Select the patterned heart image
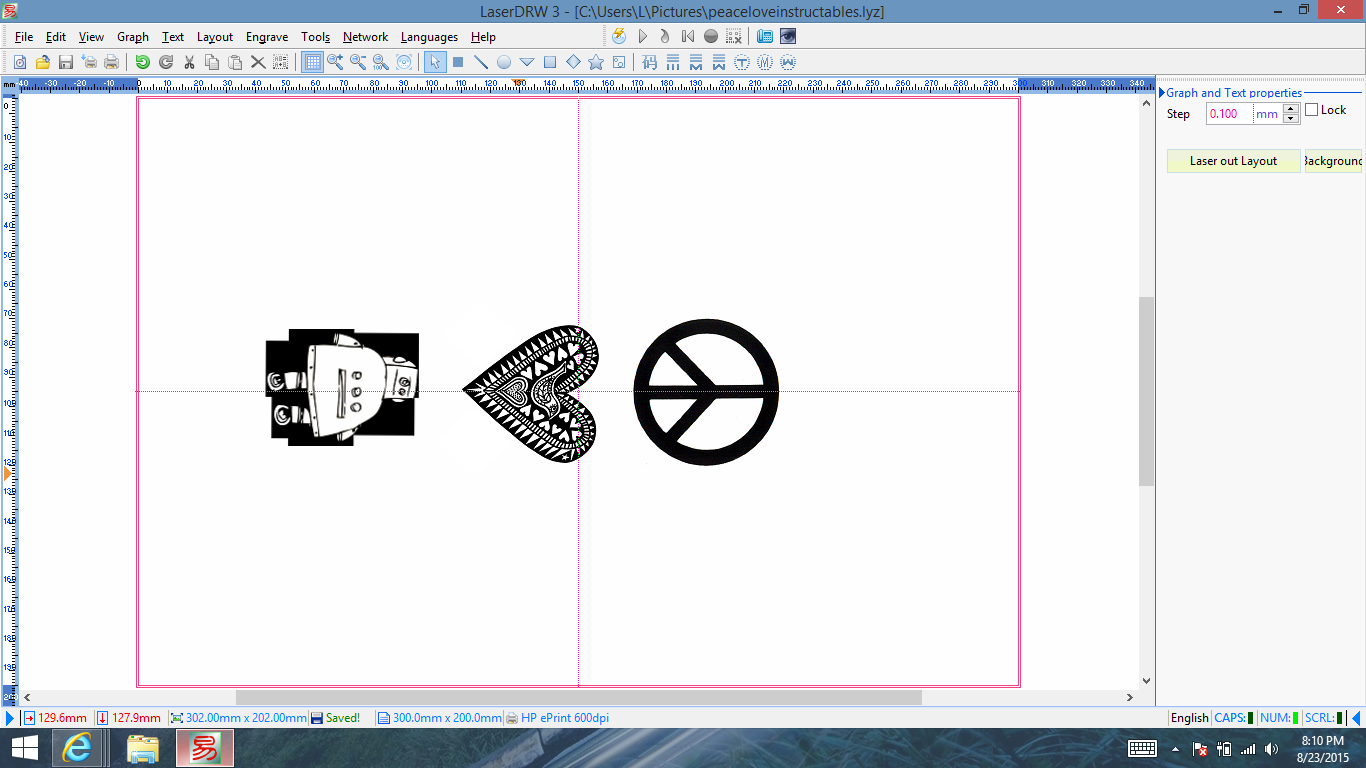1366x768 pixels. [530, 393]
